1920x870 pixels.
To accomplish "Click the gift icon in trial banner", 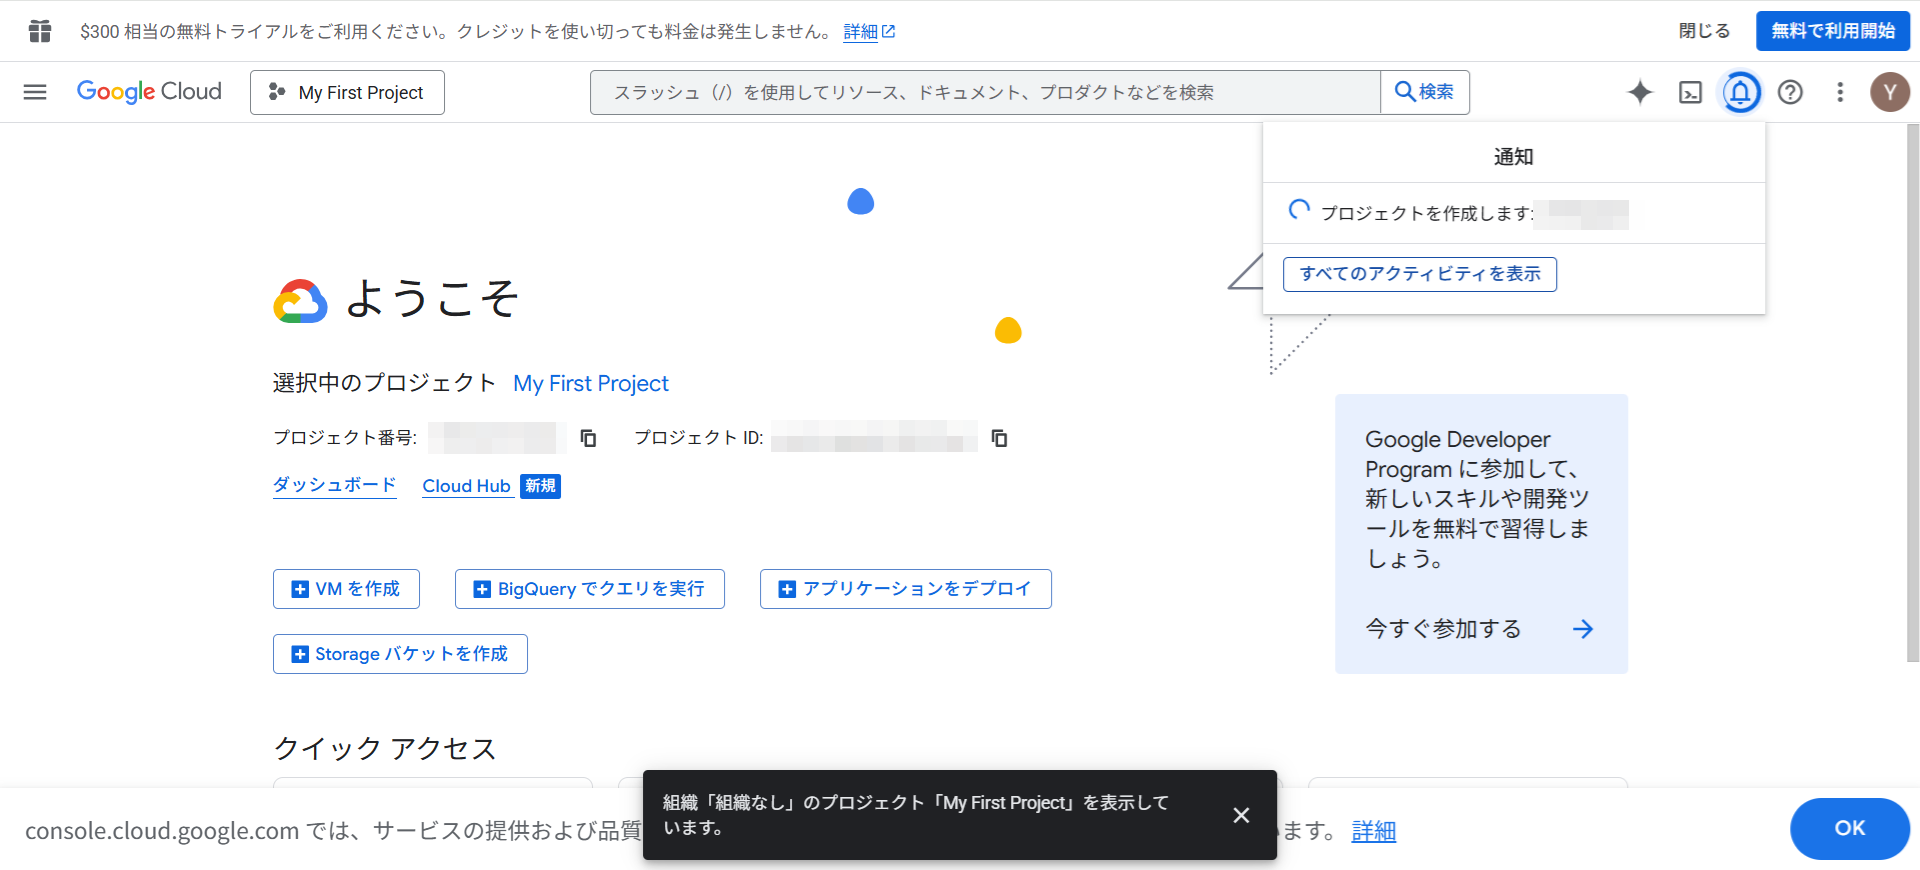I will [x=40, y=31].
